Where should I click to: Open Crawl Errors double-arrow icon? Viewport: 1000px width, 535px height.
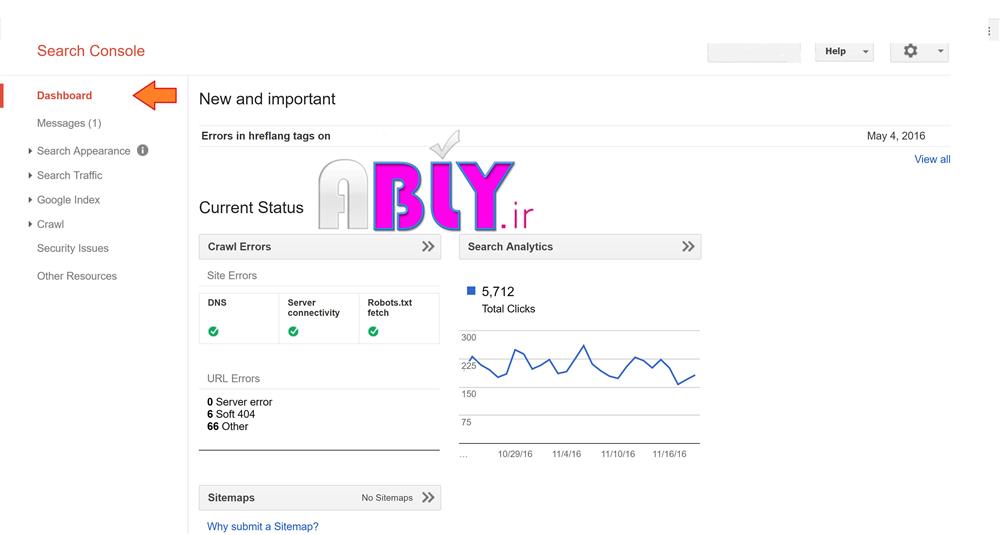click(x=428, y=247)
